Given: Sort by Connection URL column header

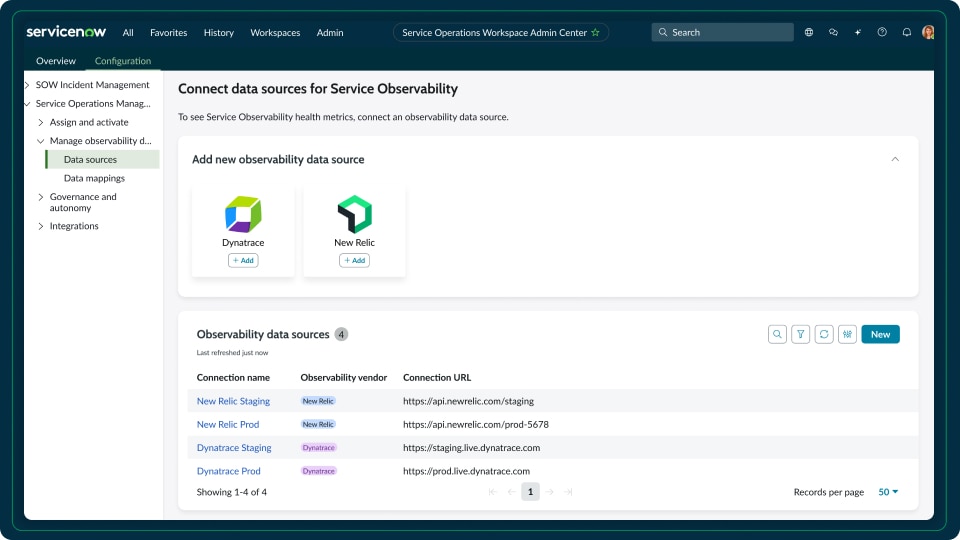Looking at the screenshot, I should [x=437, y=377].
